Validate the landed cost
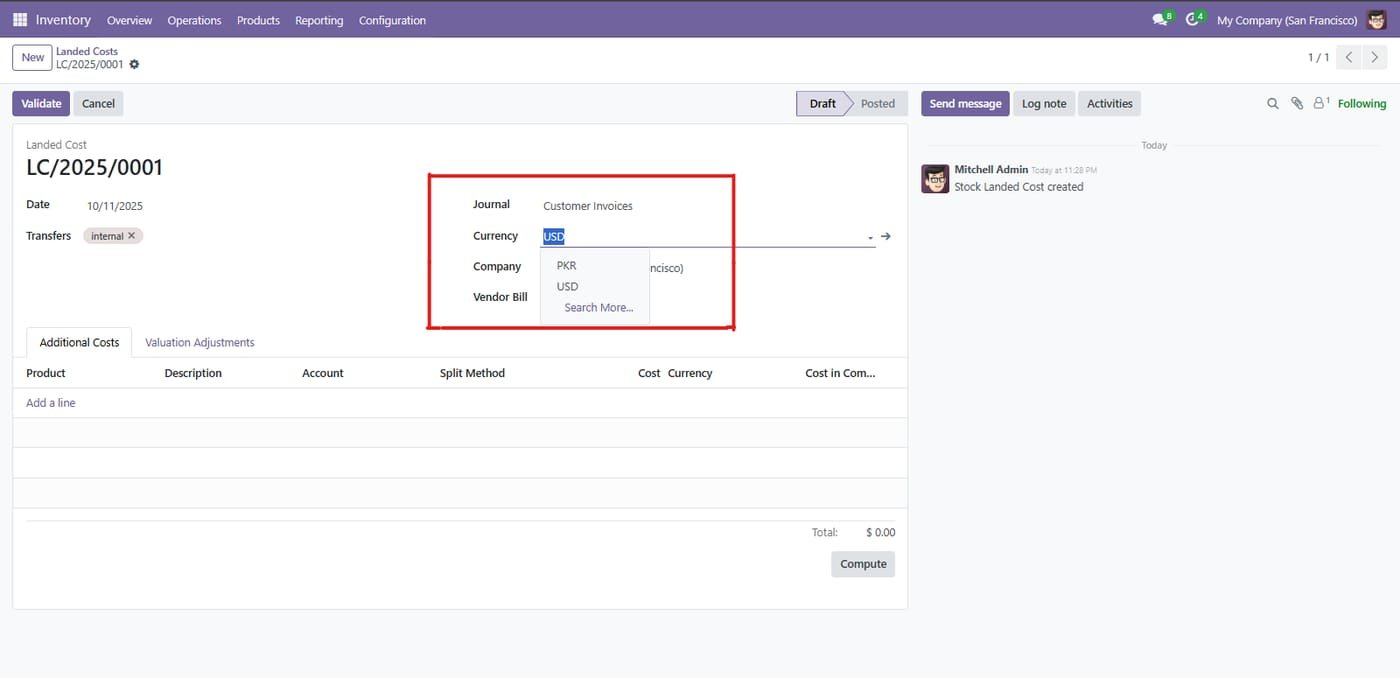Screen dimensions: 1400x678 (41, 103)
